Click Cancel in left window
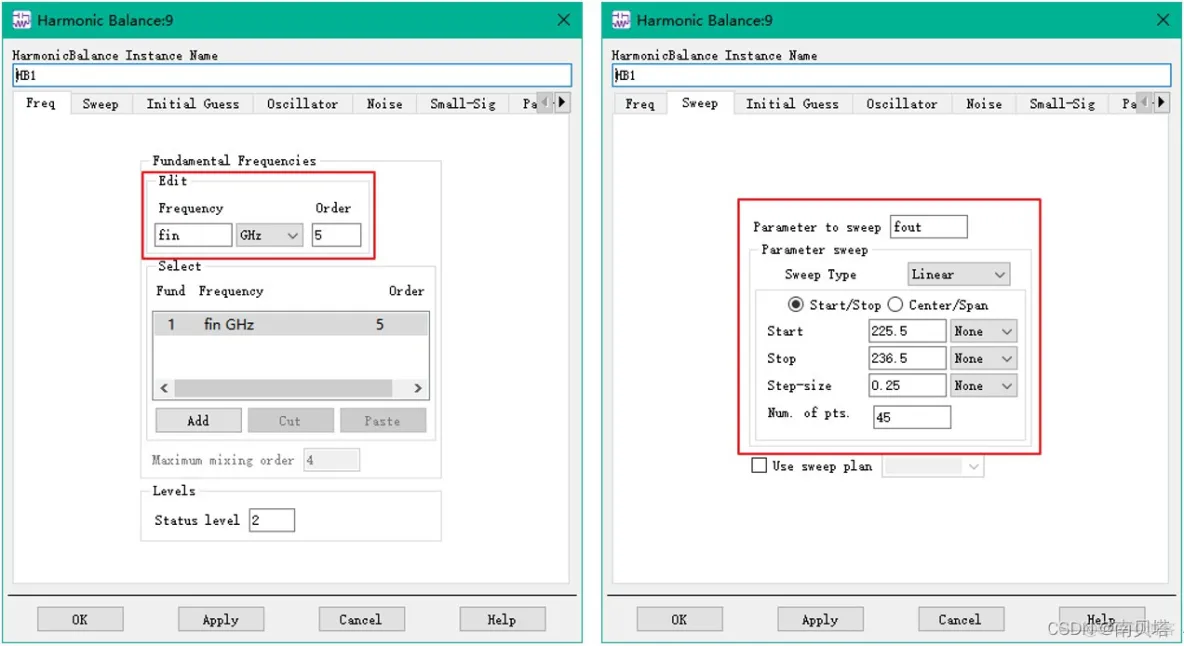Screen dimensions: 1184x646 click(361, 620)
